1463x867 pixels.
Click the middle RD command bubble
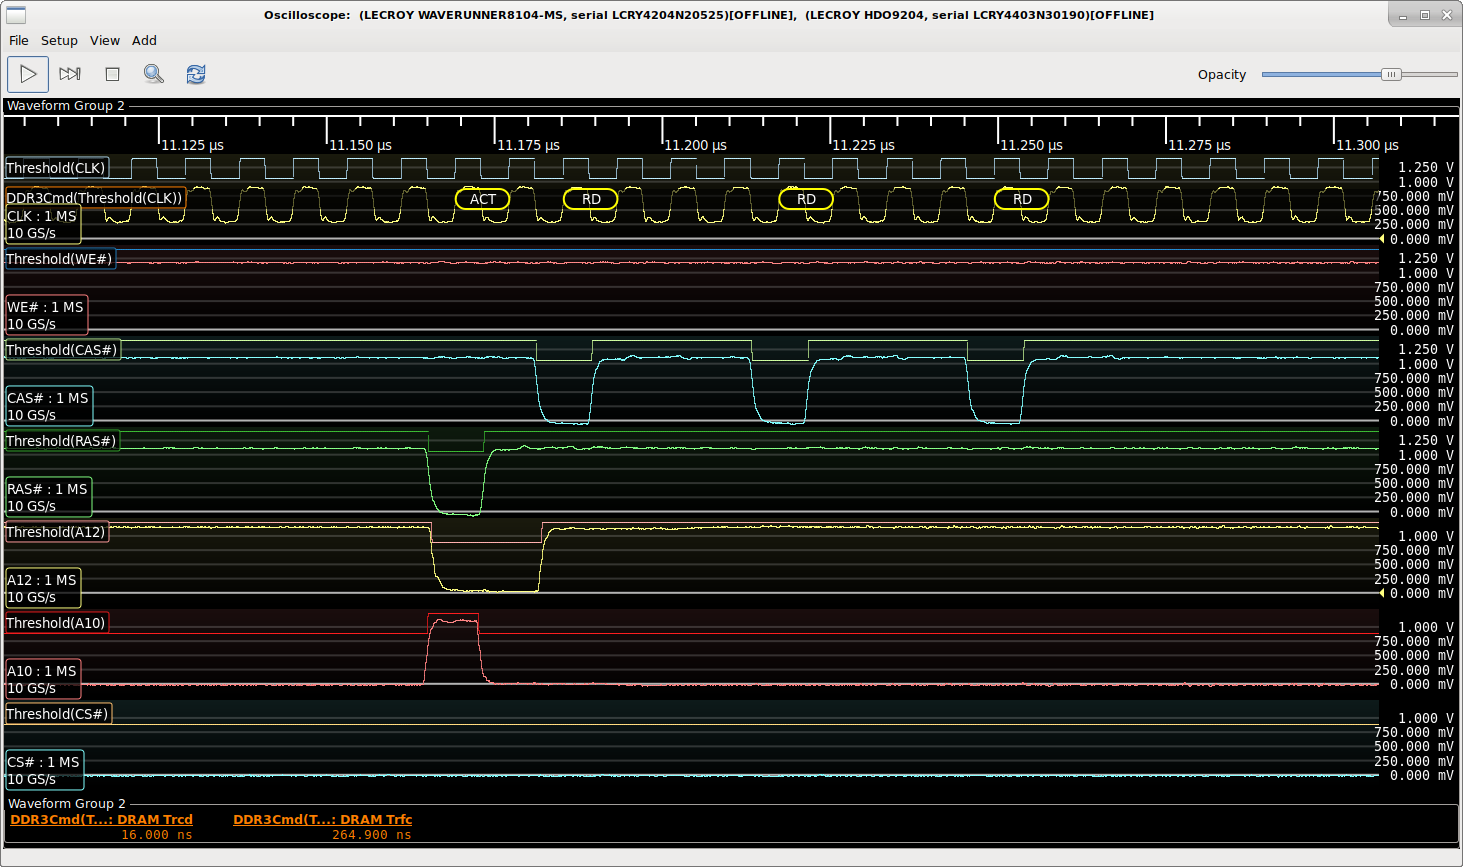click(806, 199)
